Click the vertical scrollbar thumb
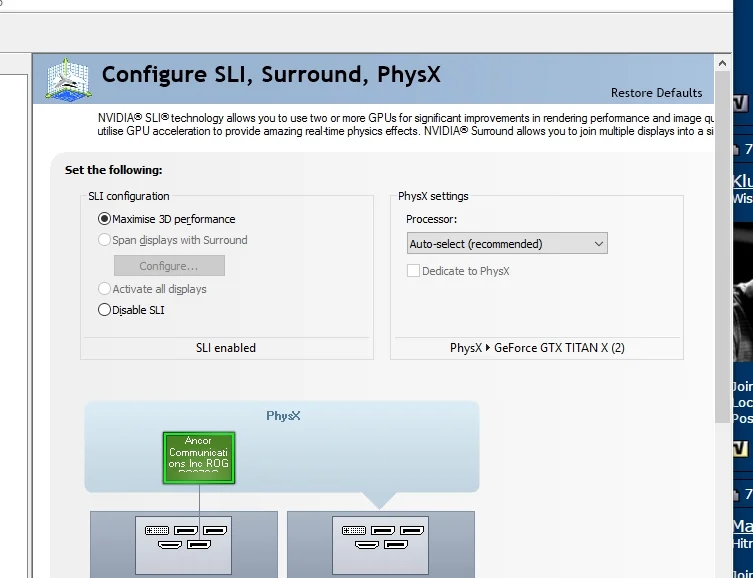 [x=722, y=247]
